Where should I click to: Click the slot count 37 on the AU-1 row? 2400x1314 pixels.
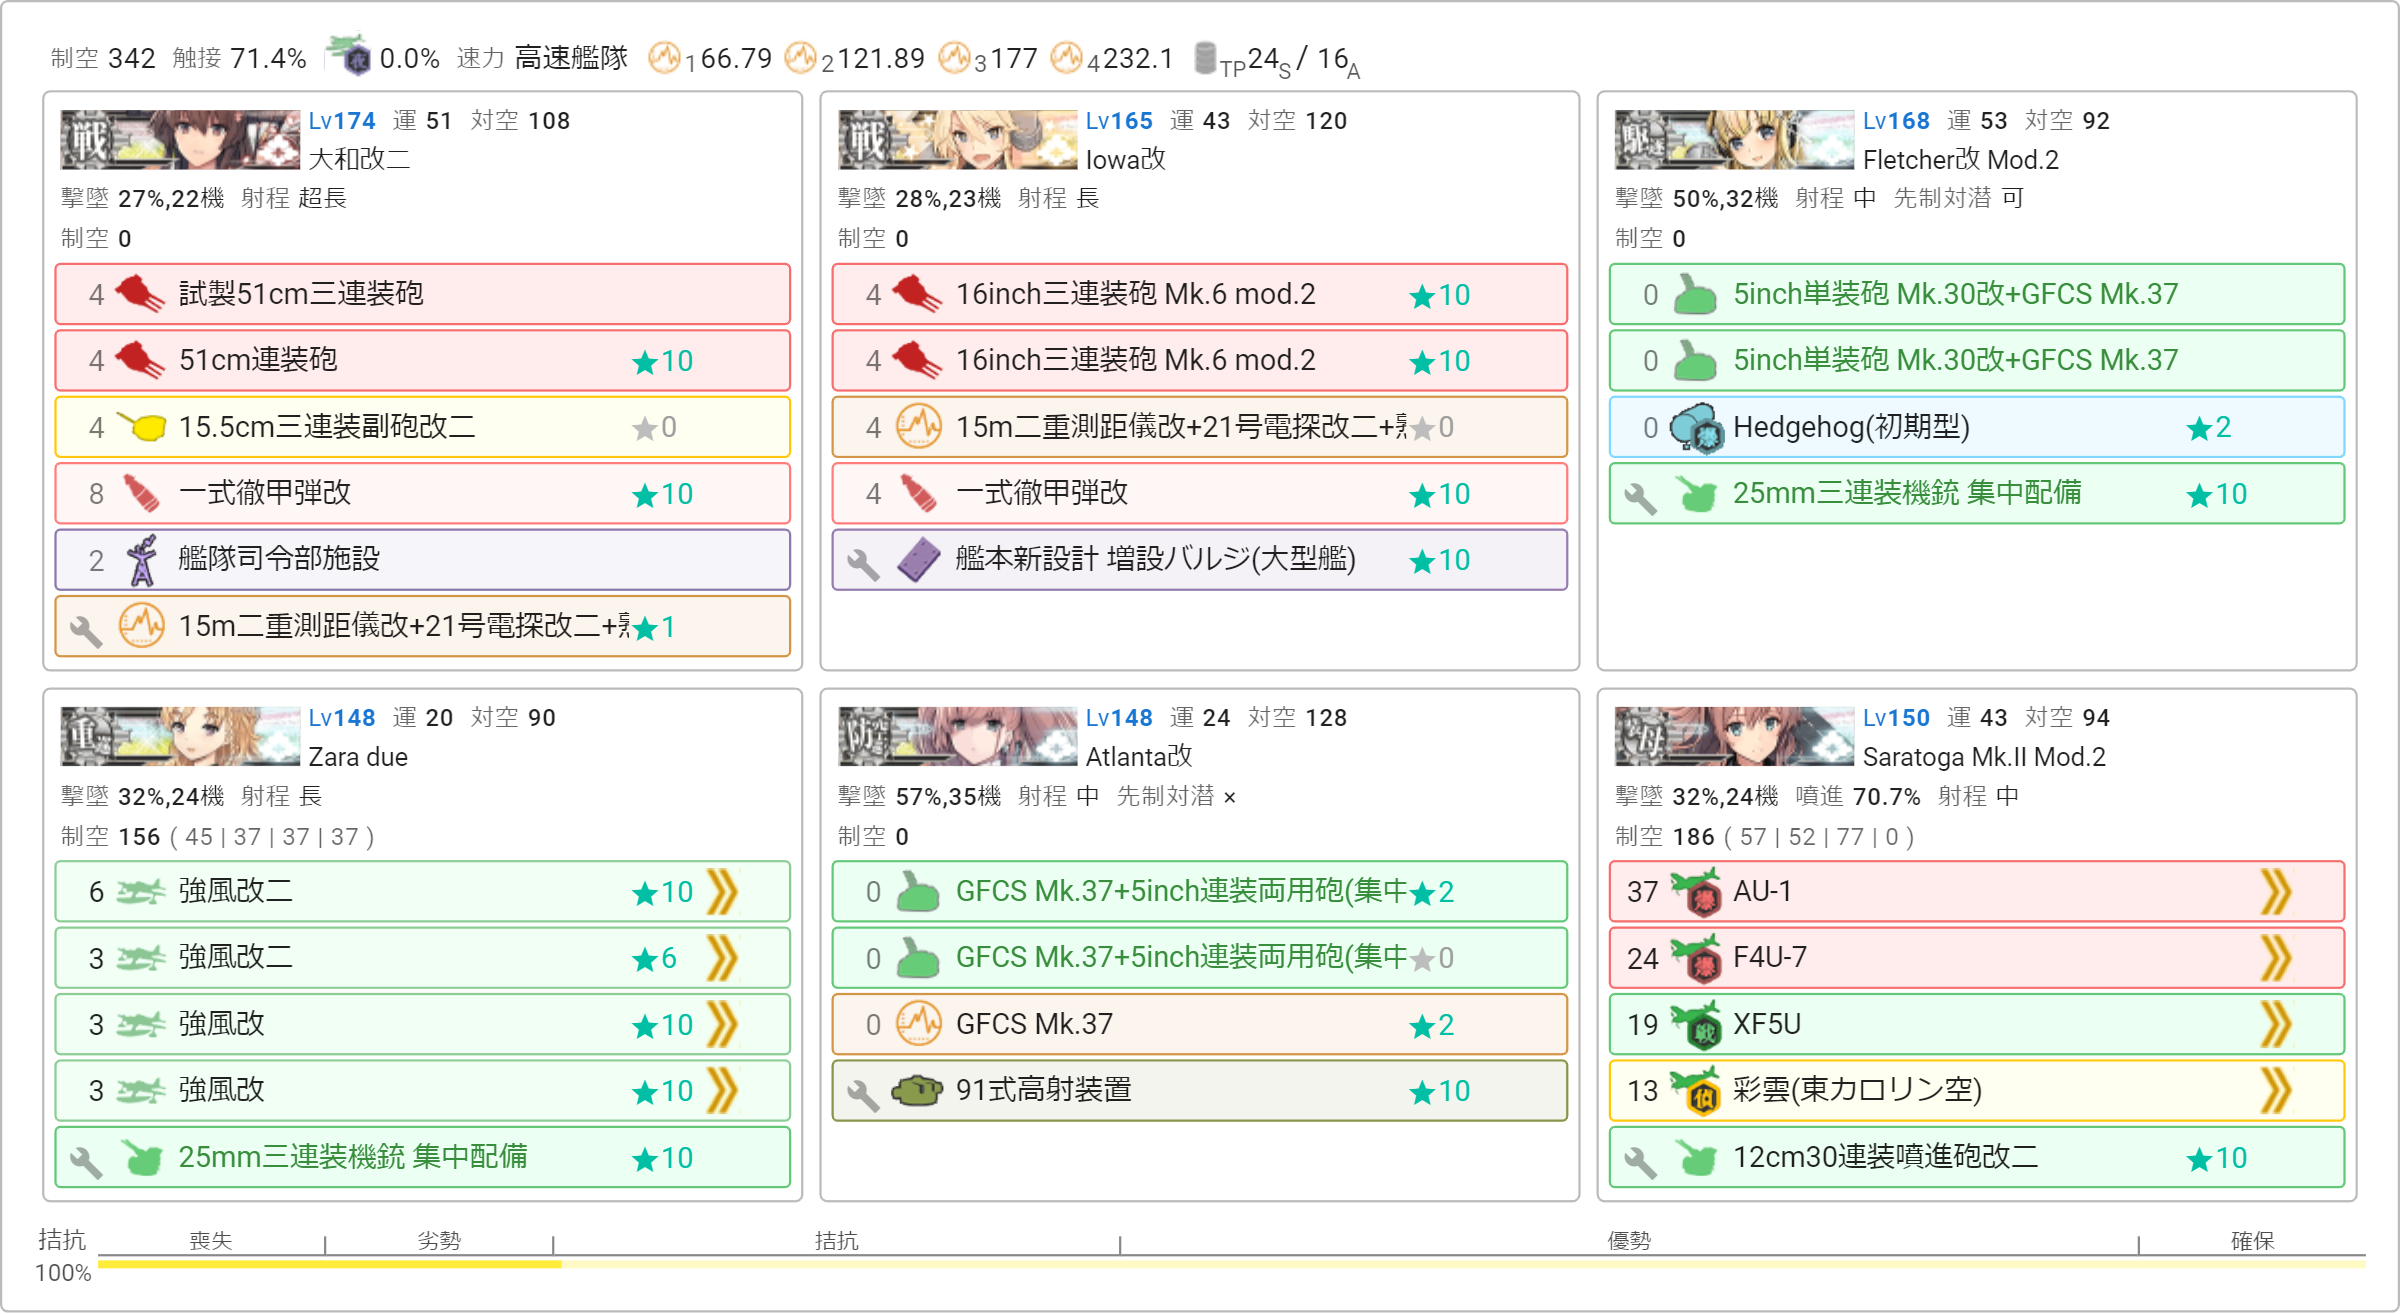tap(1642, 892)
